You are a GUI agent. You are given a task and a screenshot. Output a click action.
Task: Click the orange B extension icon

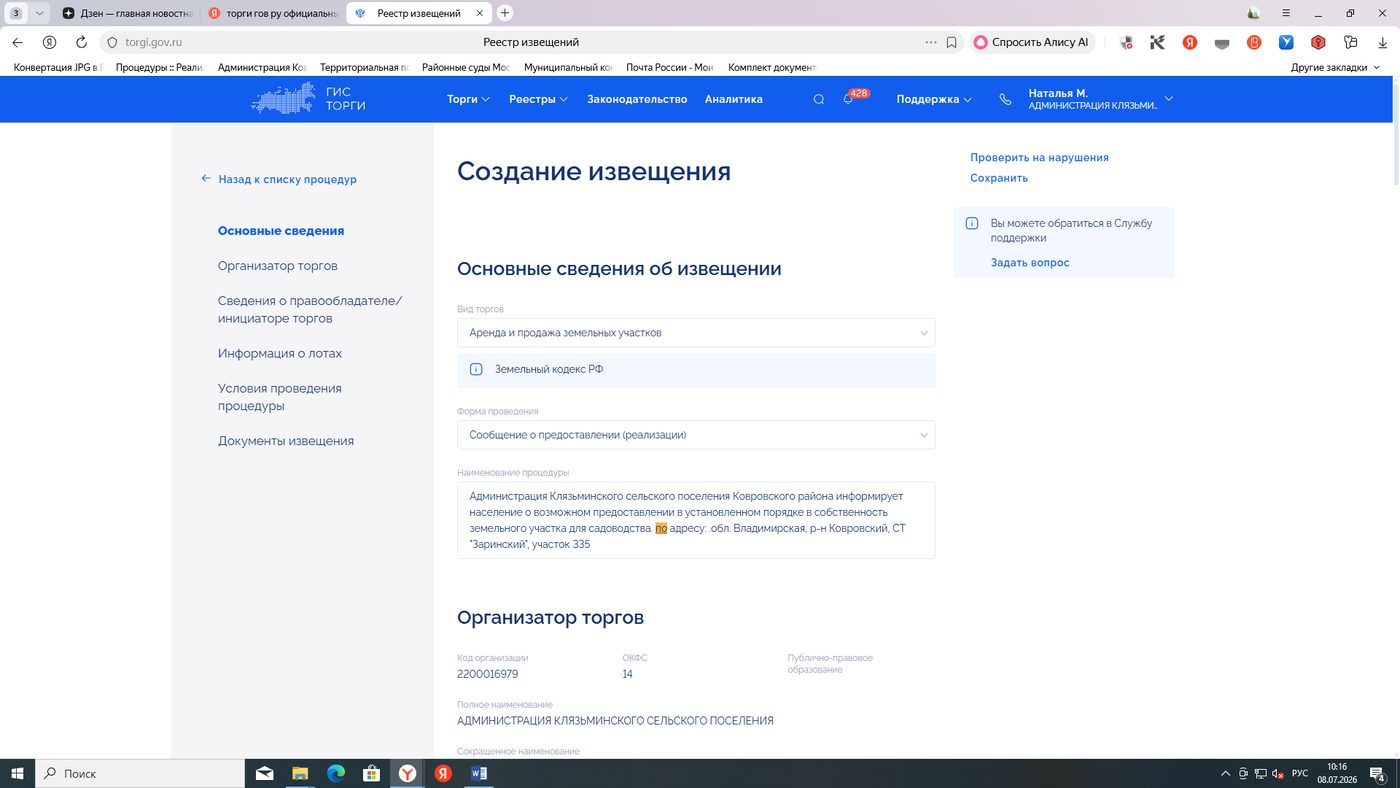1254,42
